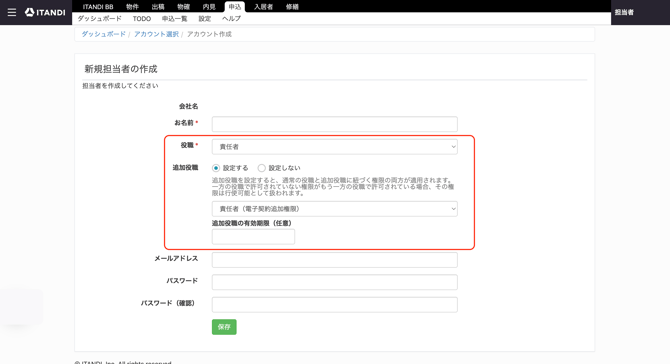Viewport: 670px width, 364px height.
Task: Follow the ダッシュボード breadcrumb link
Action: point(104,34)
